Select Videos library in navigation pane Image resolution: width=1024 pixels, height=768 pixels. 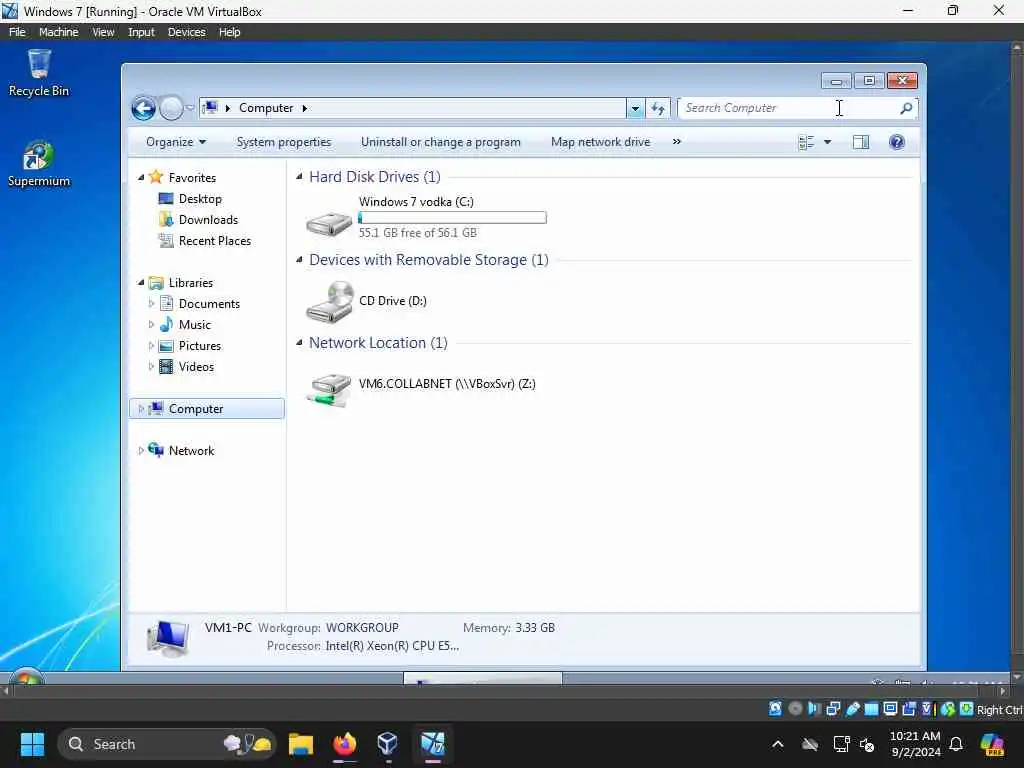(x=196, y=366)
